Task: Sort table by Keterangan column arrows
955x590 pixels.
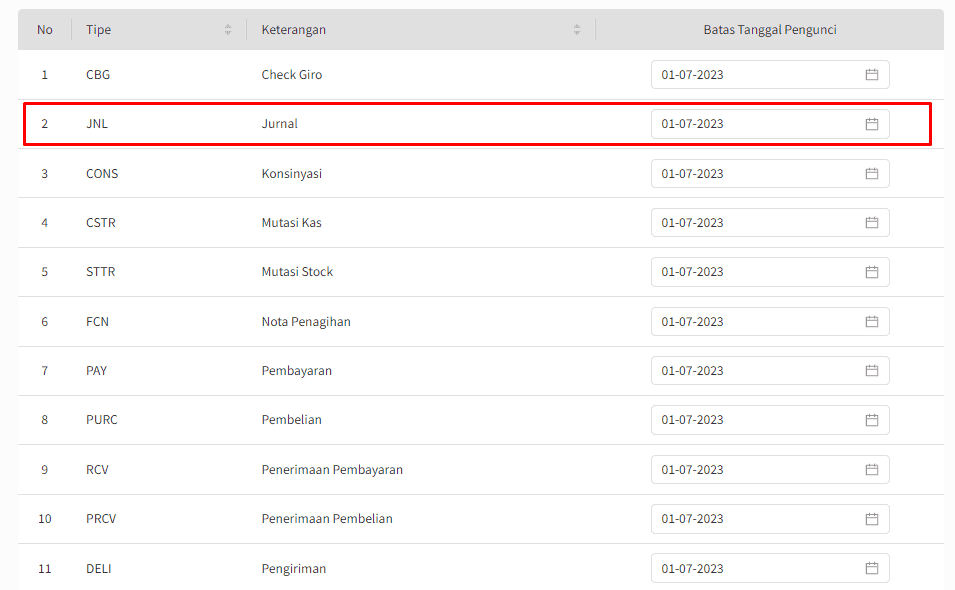Action: tap(577, 30)
